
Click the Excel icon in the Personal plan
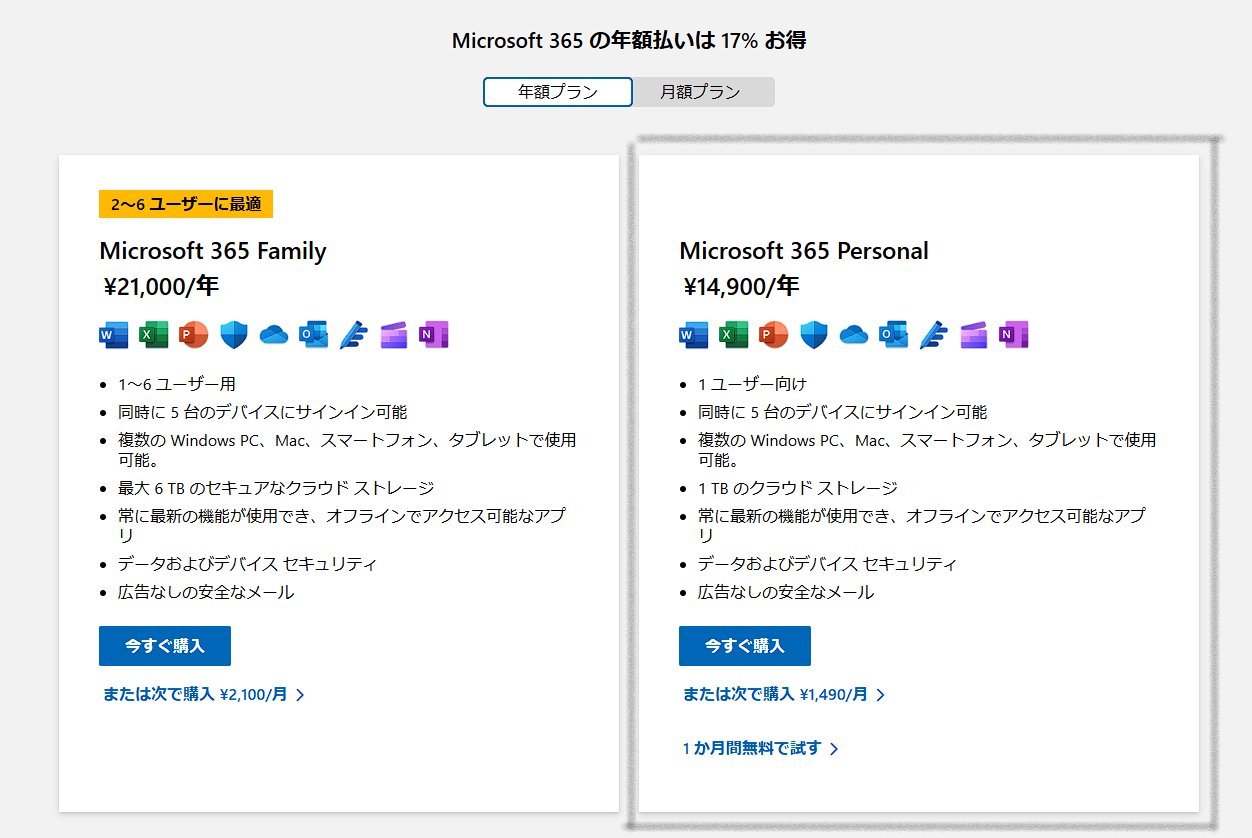(734, 335)
